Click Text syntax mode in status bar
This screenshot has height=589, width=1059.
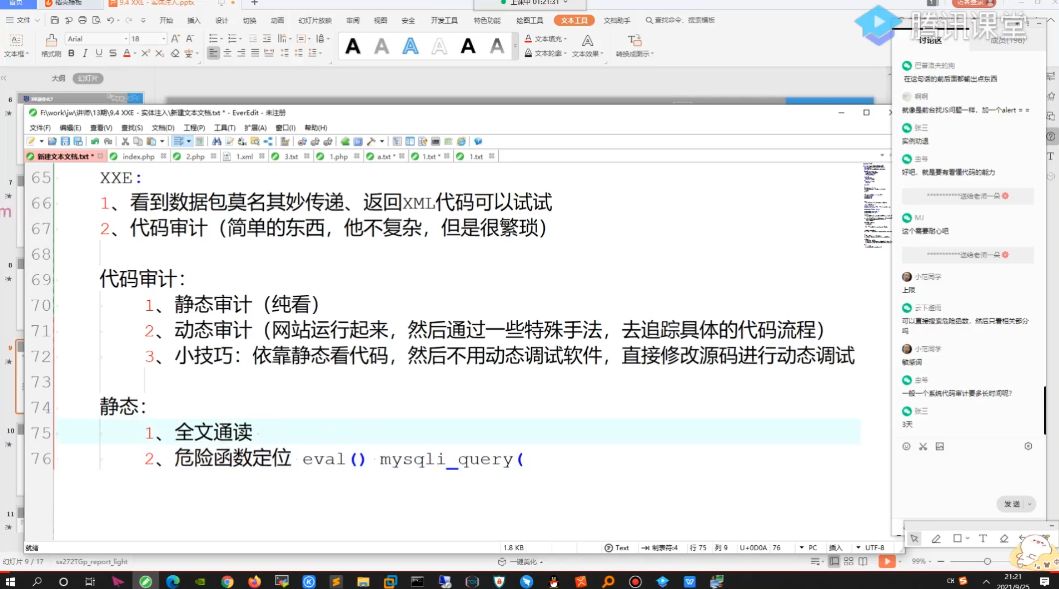click(x=617, y=547)
